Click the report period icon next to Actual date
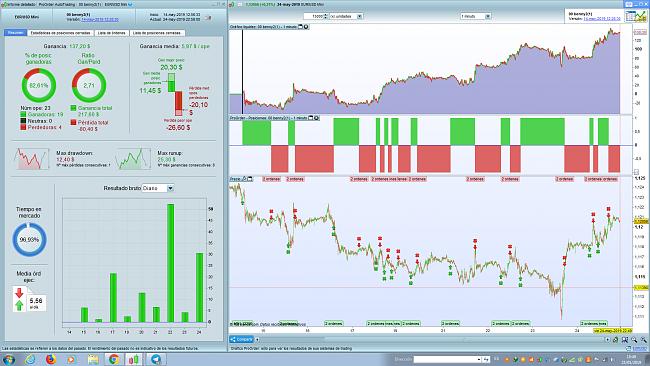 point(208,18)
